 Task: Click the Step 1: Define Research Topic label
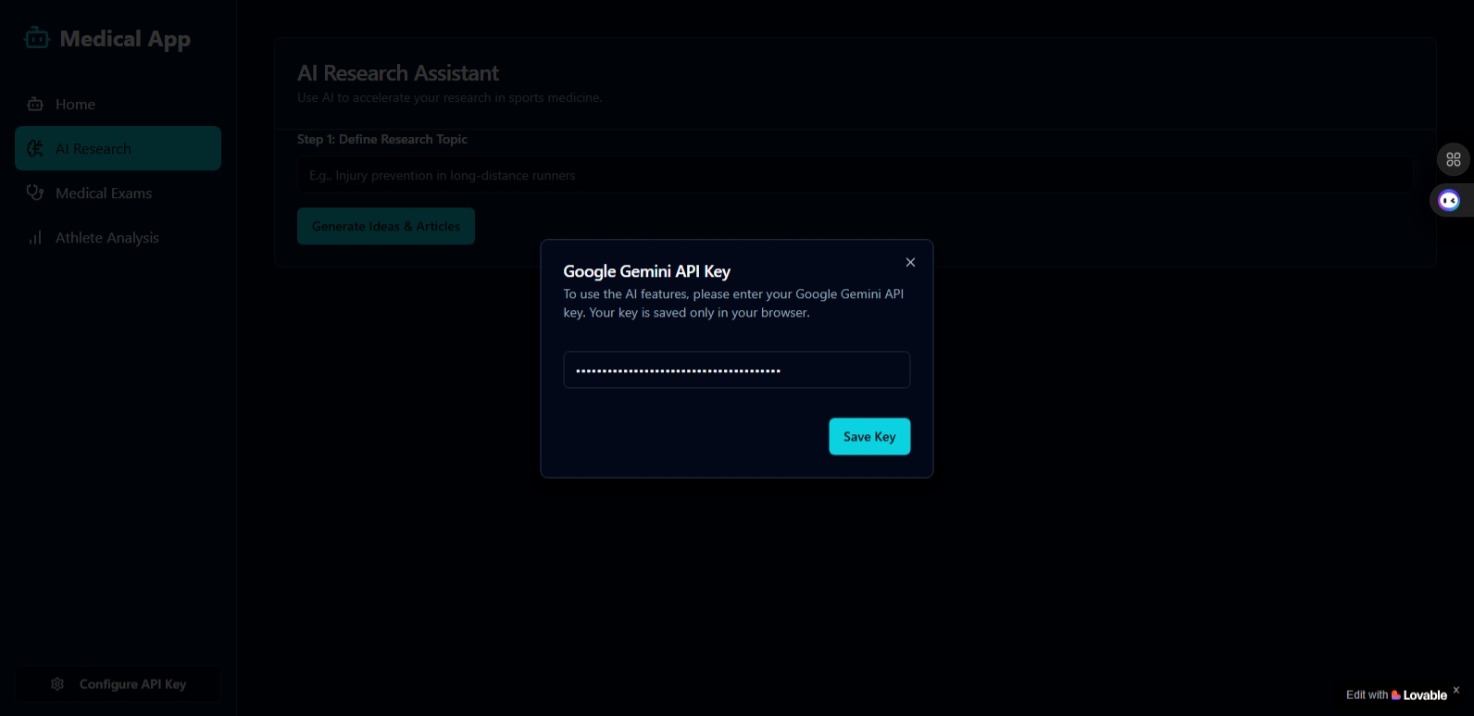coord(382,139)
